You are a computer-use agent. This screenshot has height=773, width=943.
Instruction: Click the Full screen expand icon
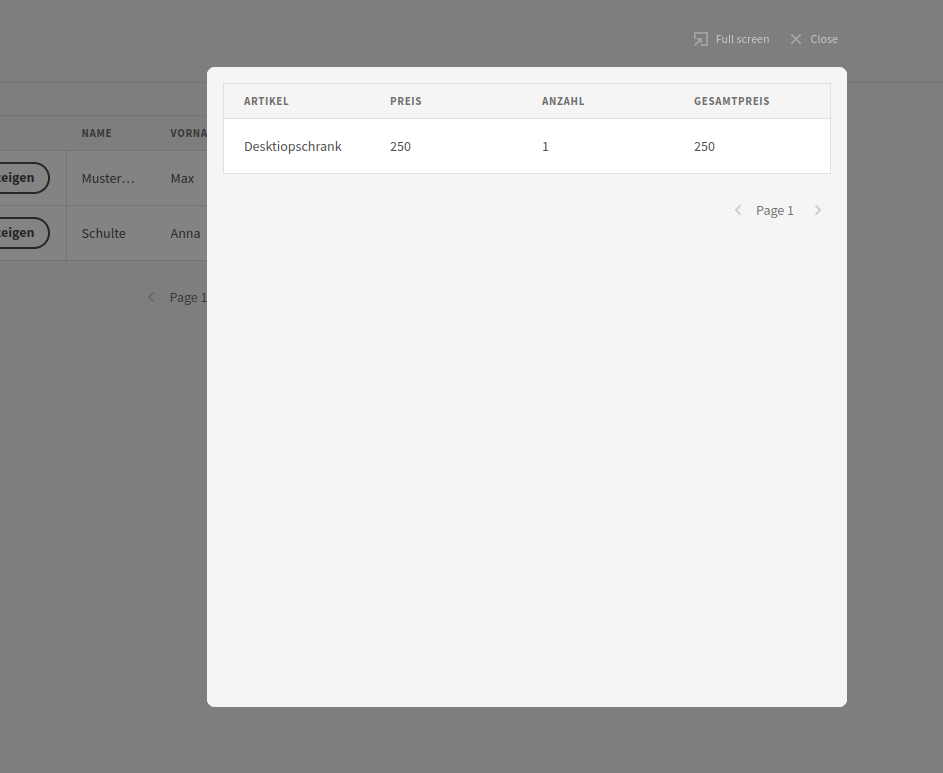coord(701,39)
